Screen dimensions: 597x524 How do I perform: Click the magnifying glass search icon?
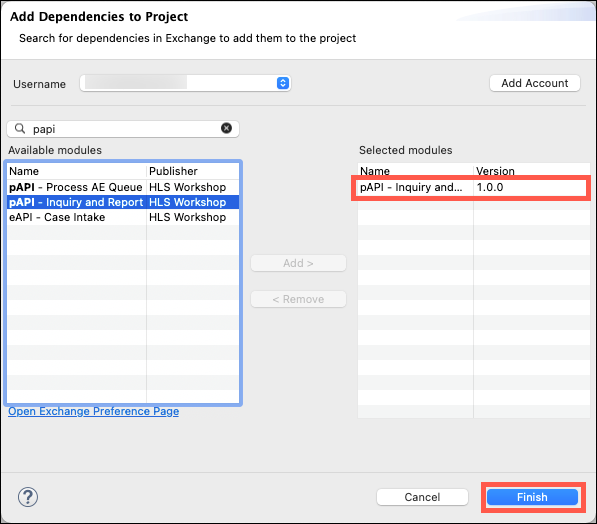click(x=20, y=129)
